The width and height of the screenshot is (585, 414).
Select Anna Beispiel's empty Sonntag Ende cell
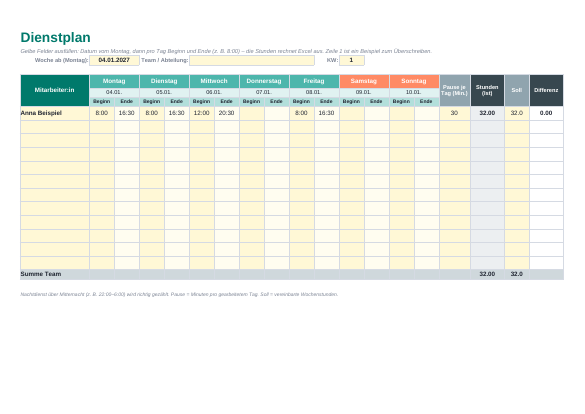[x=427, y=113]
